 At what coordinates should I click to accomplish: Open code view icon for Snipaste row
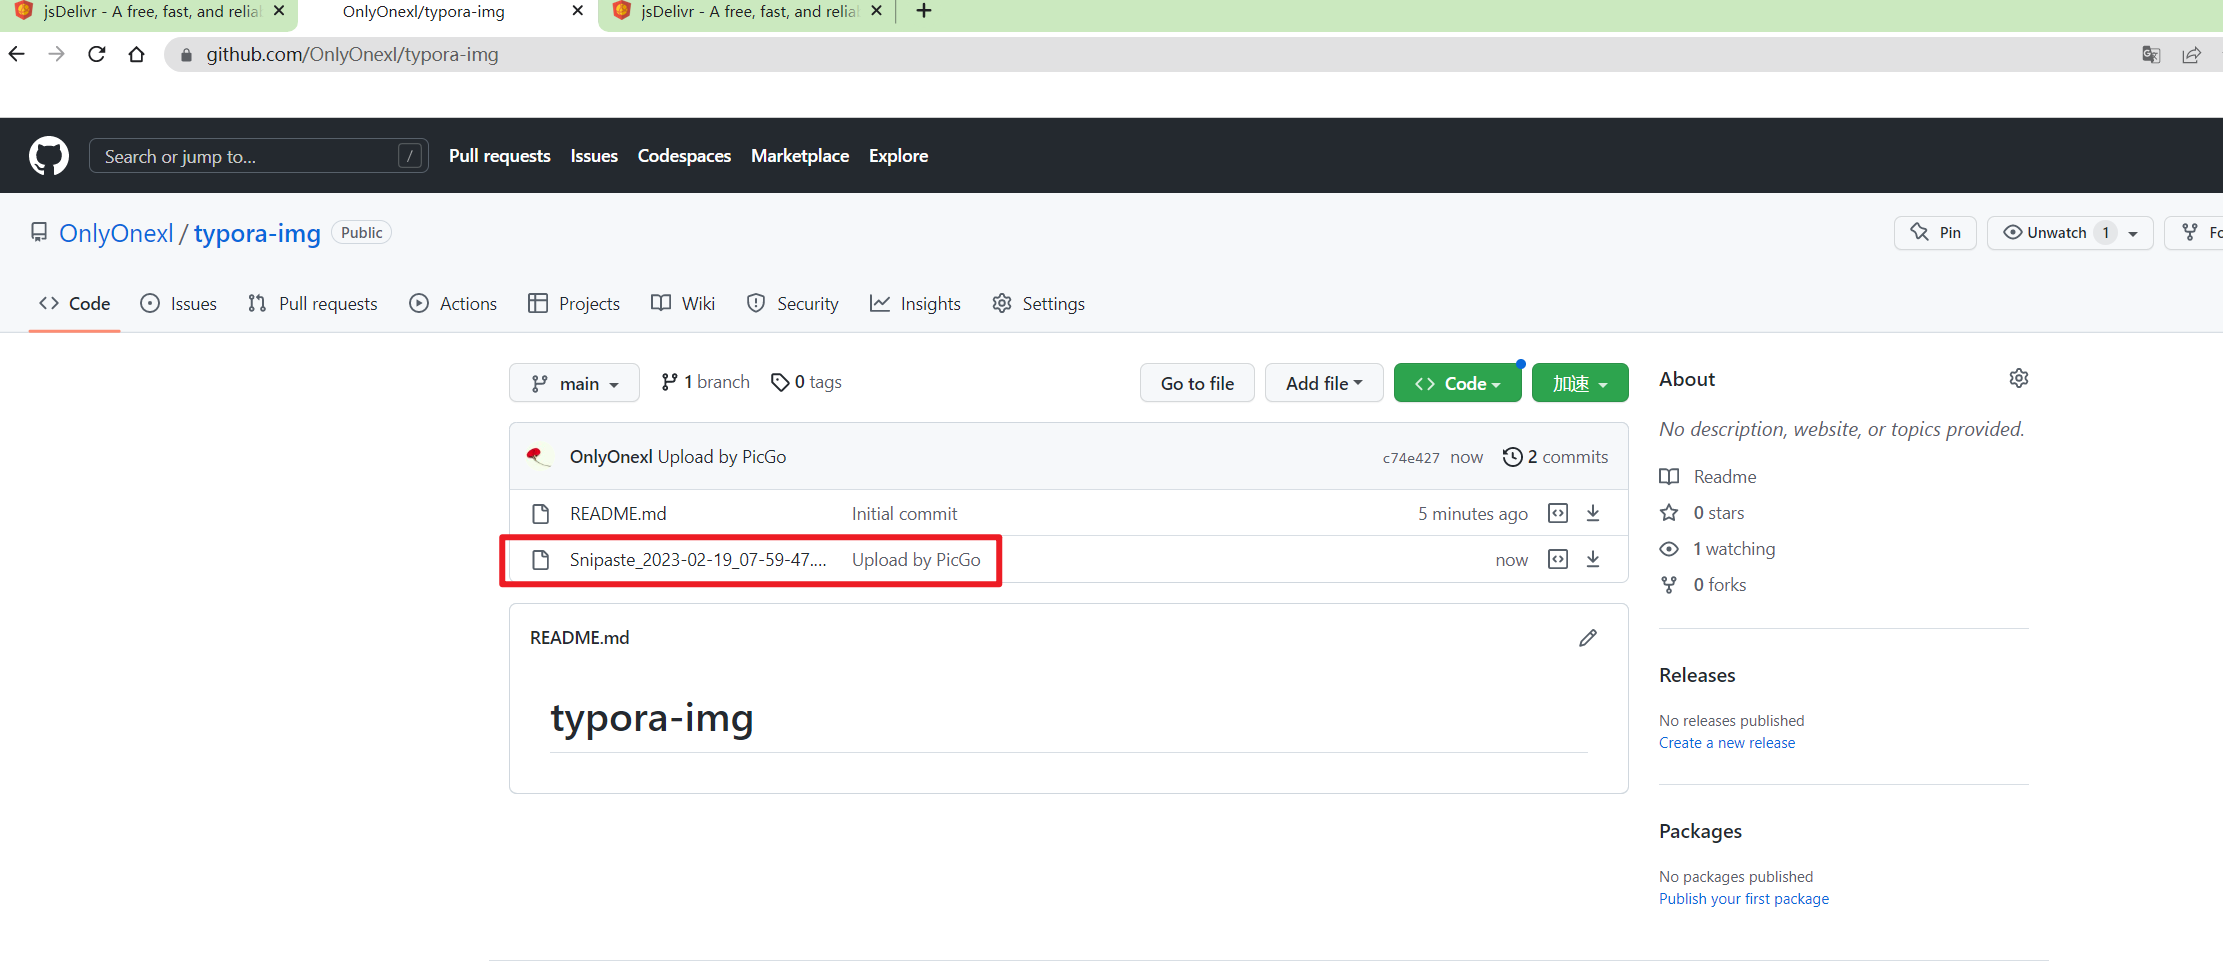pyautogui.click(x=1558, y=559)
